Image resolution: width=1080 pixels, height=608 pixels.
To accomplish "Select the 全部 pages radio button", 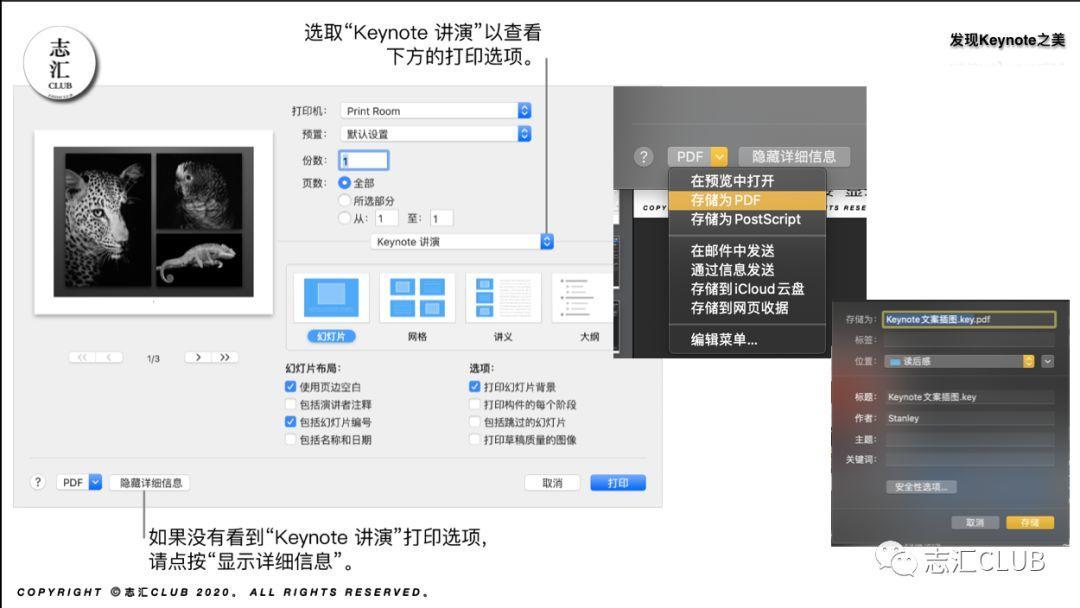I will coord(344,182).
